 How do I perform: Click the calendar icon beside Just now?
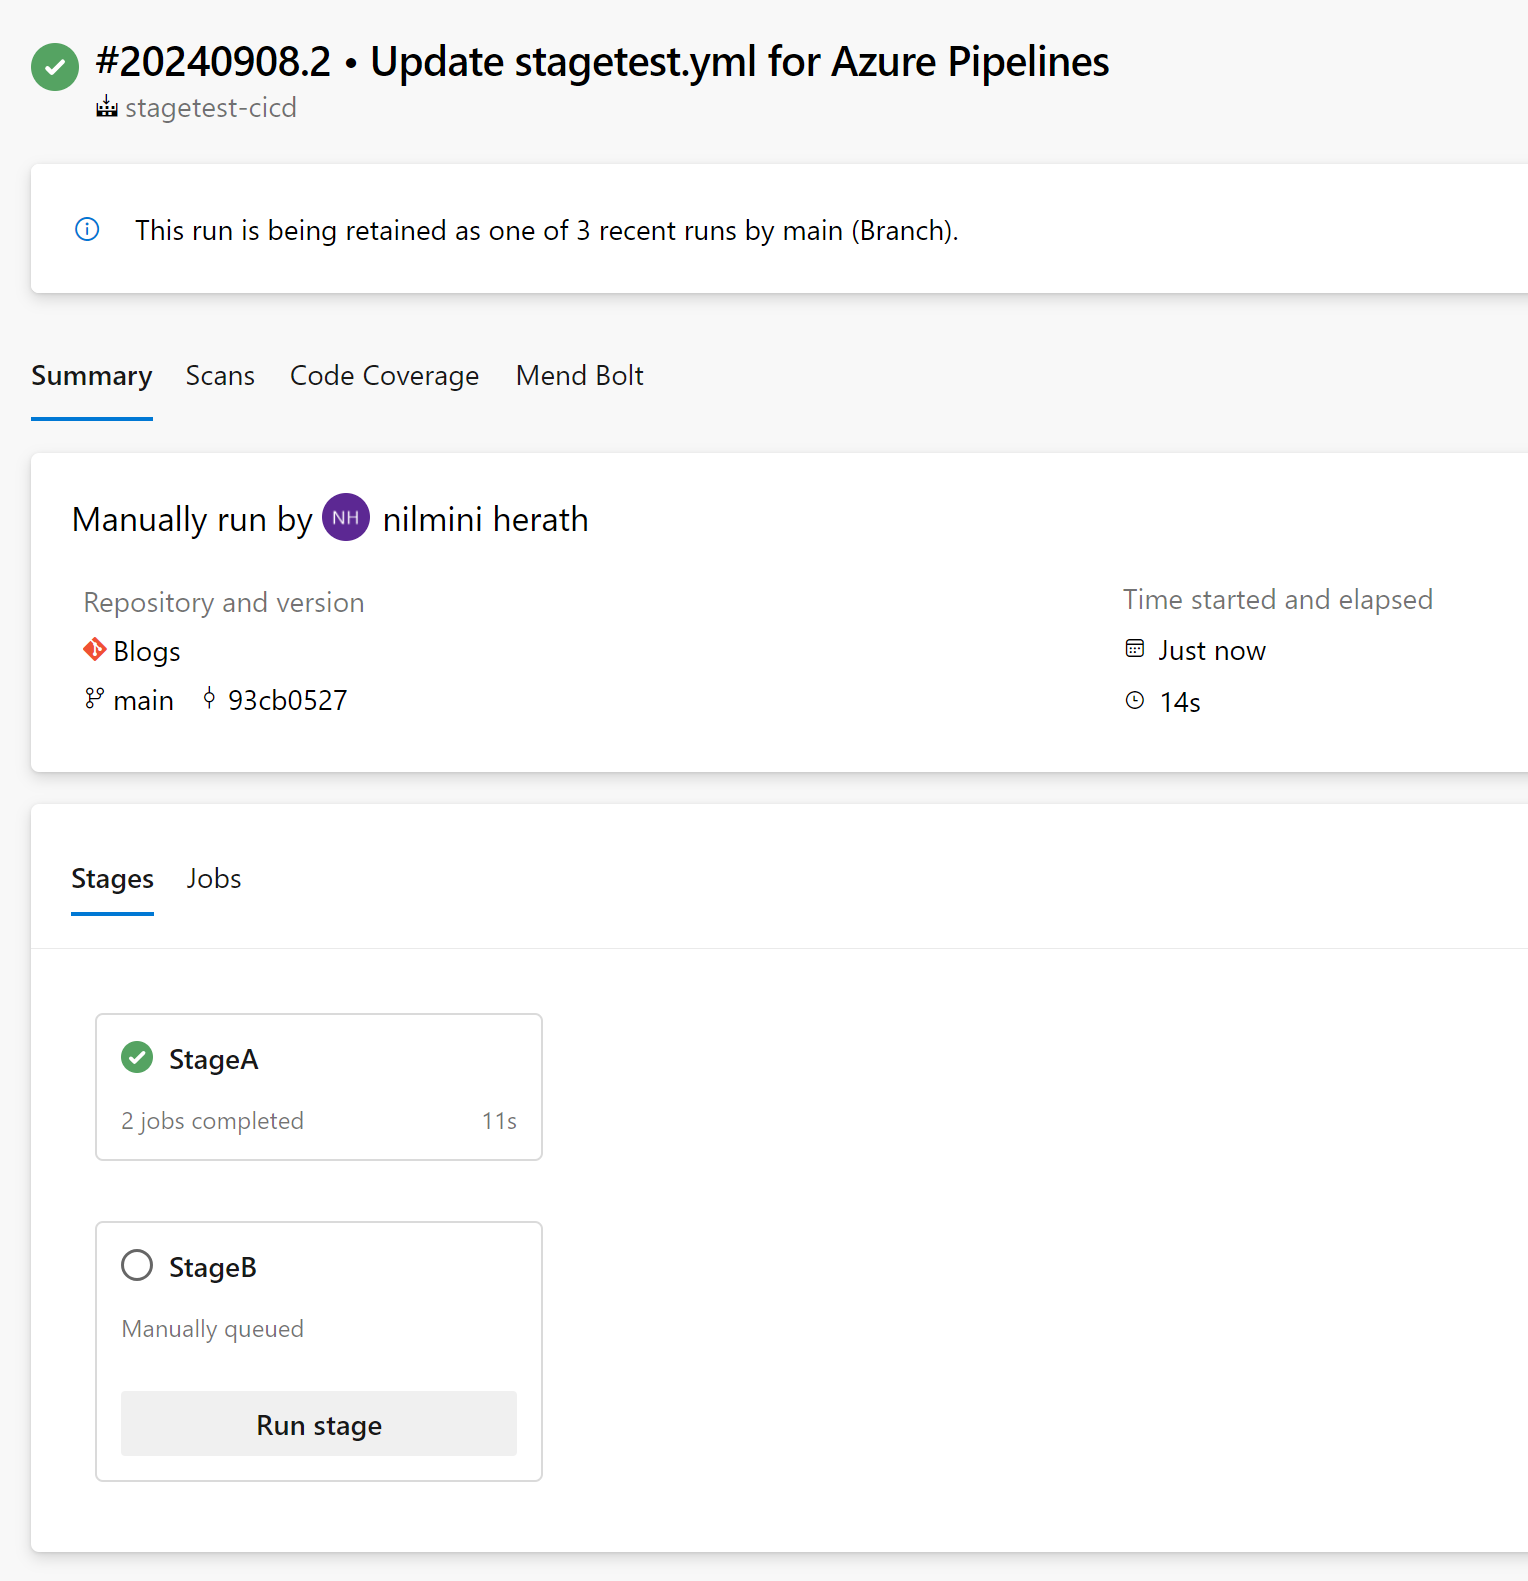1134,649
